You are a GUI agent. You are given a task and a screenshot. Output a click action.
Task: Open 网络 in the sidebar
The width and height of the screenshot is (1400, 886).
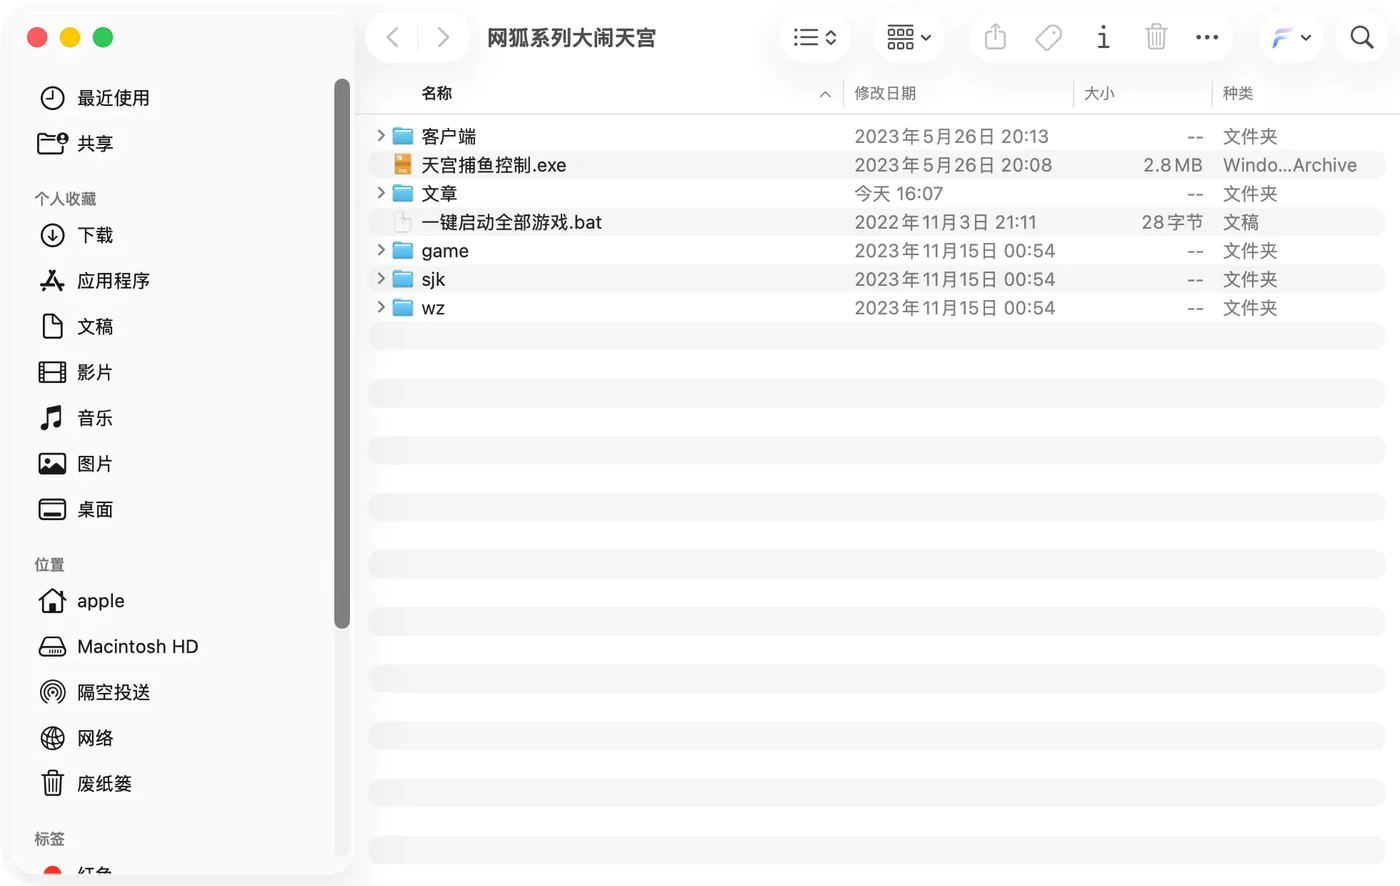coord(76,738)
